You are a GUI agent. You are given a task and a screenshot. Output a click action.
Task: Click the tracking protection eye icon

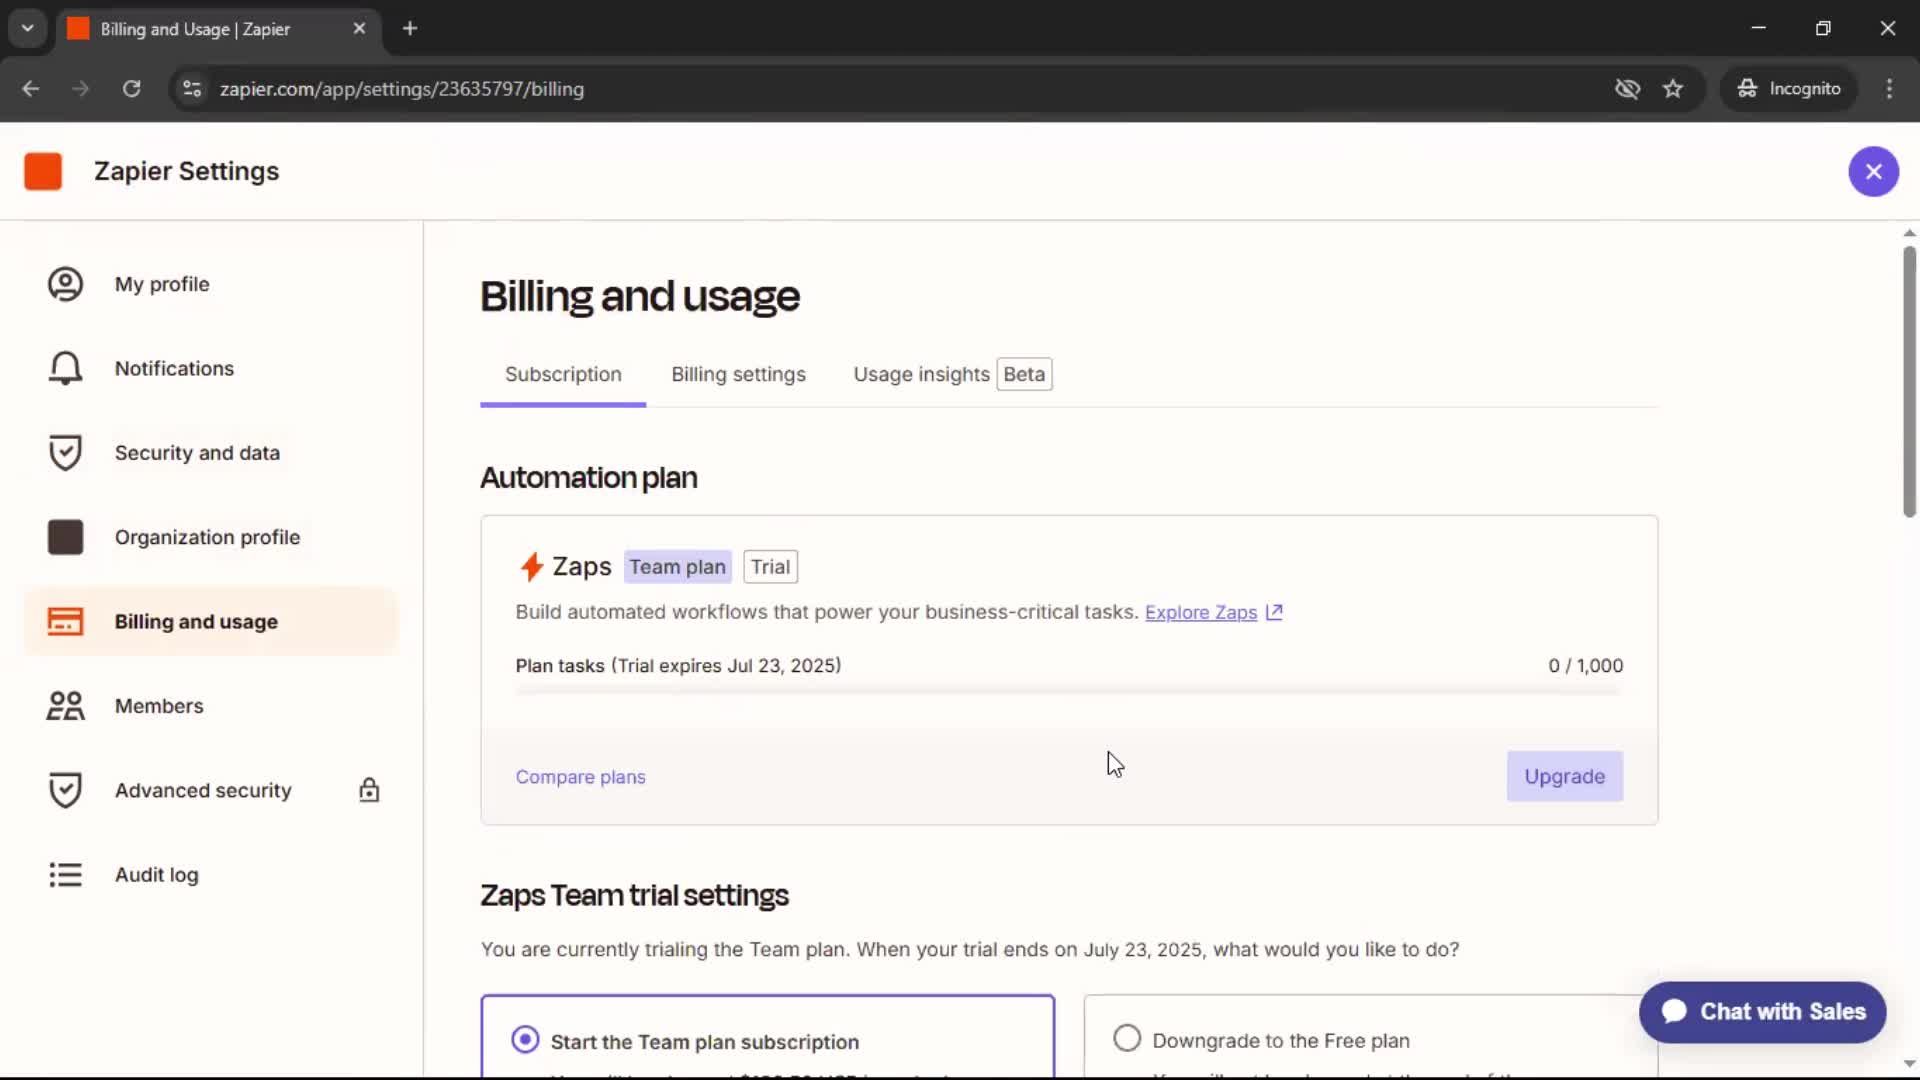click(x=1627, y=89)
